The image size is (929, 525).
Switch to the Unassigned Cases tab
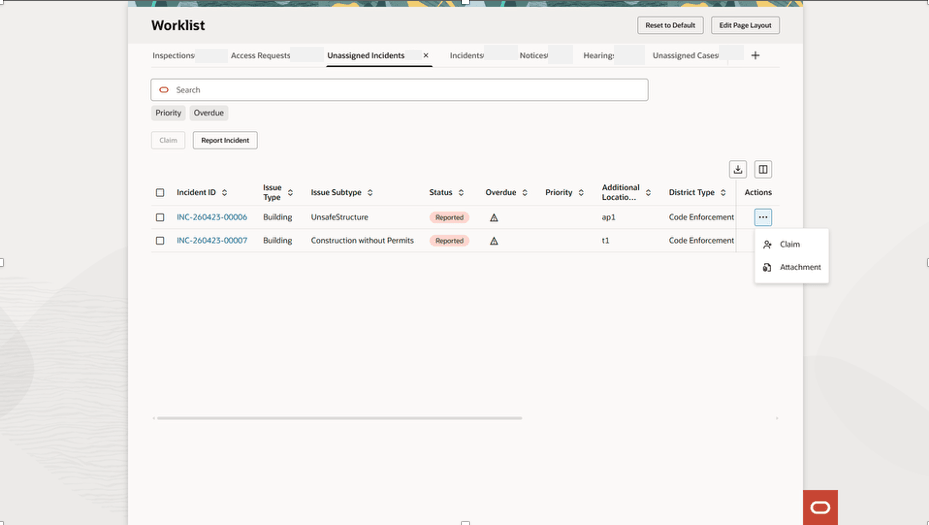(x=685, y=55)
